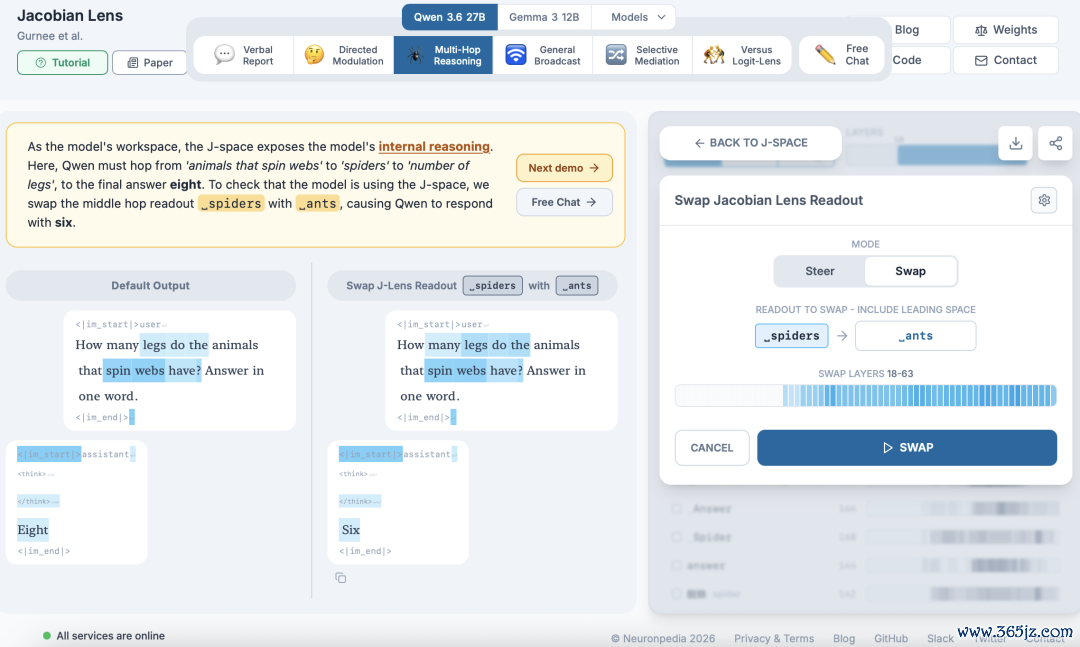Open the GitHub footer link
The image size is (1080, 647).
(891, 639)
